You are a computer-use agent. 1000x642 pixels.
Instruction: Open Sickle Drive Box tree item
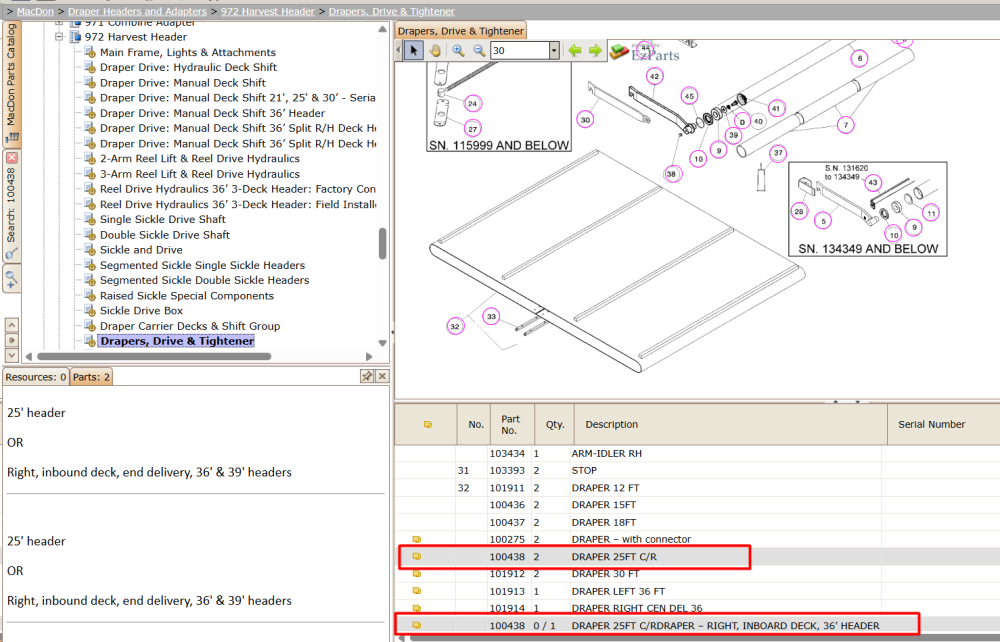pos(142,310)
